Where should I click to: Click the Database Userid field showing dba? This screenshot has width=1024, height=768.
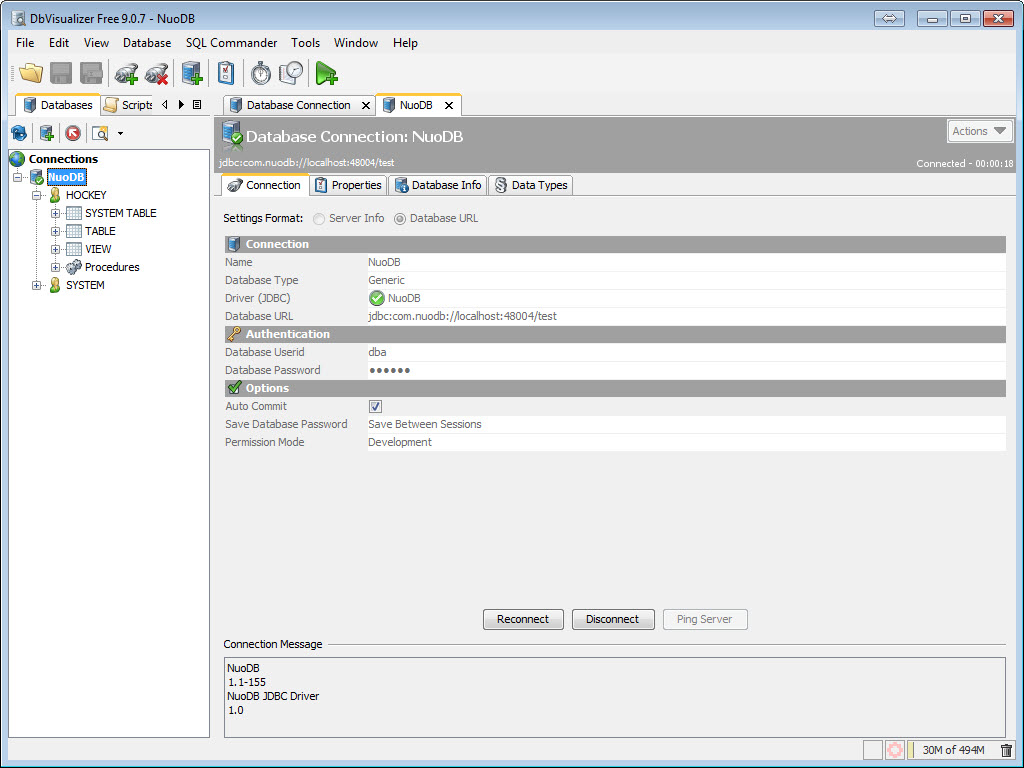(x=686, y=352)
